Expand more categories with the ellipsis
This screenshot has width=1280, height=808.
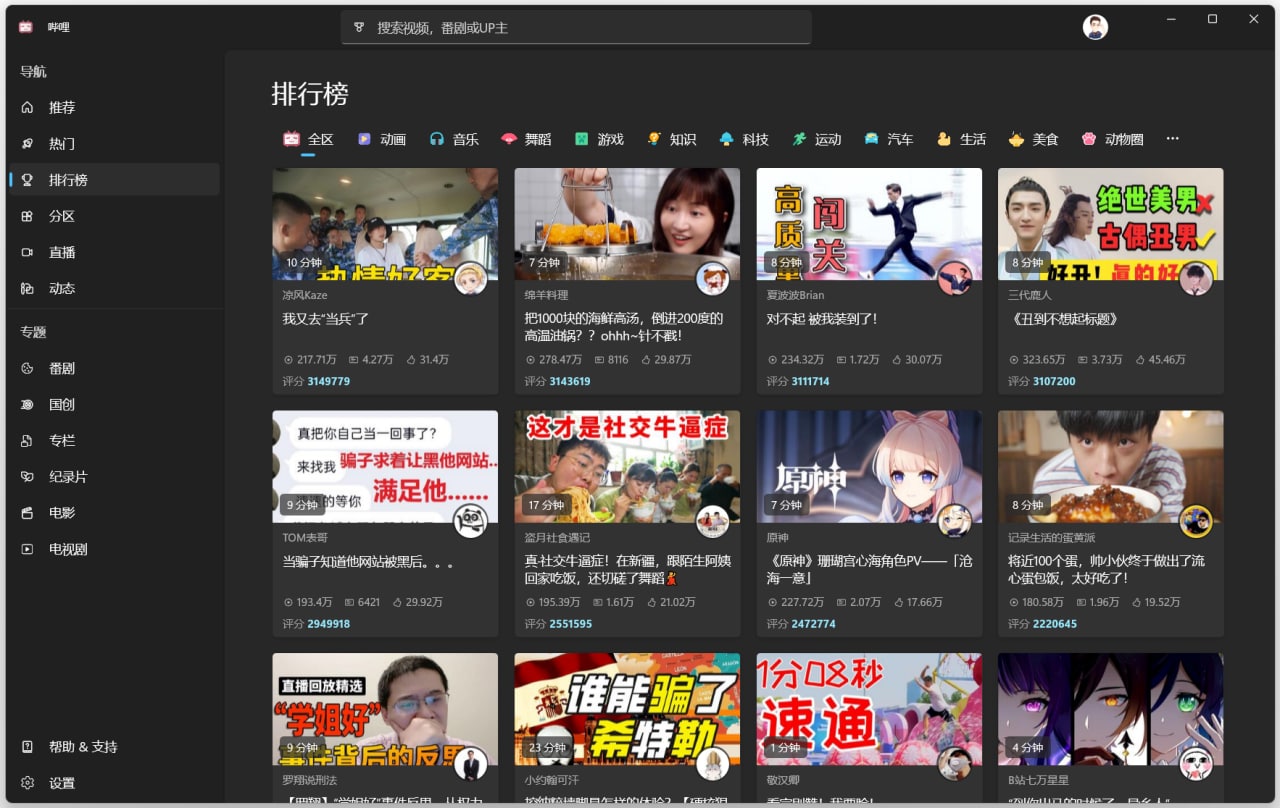point(1173,139)
